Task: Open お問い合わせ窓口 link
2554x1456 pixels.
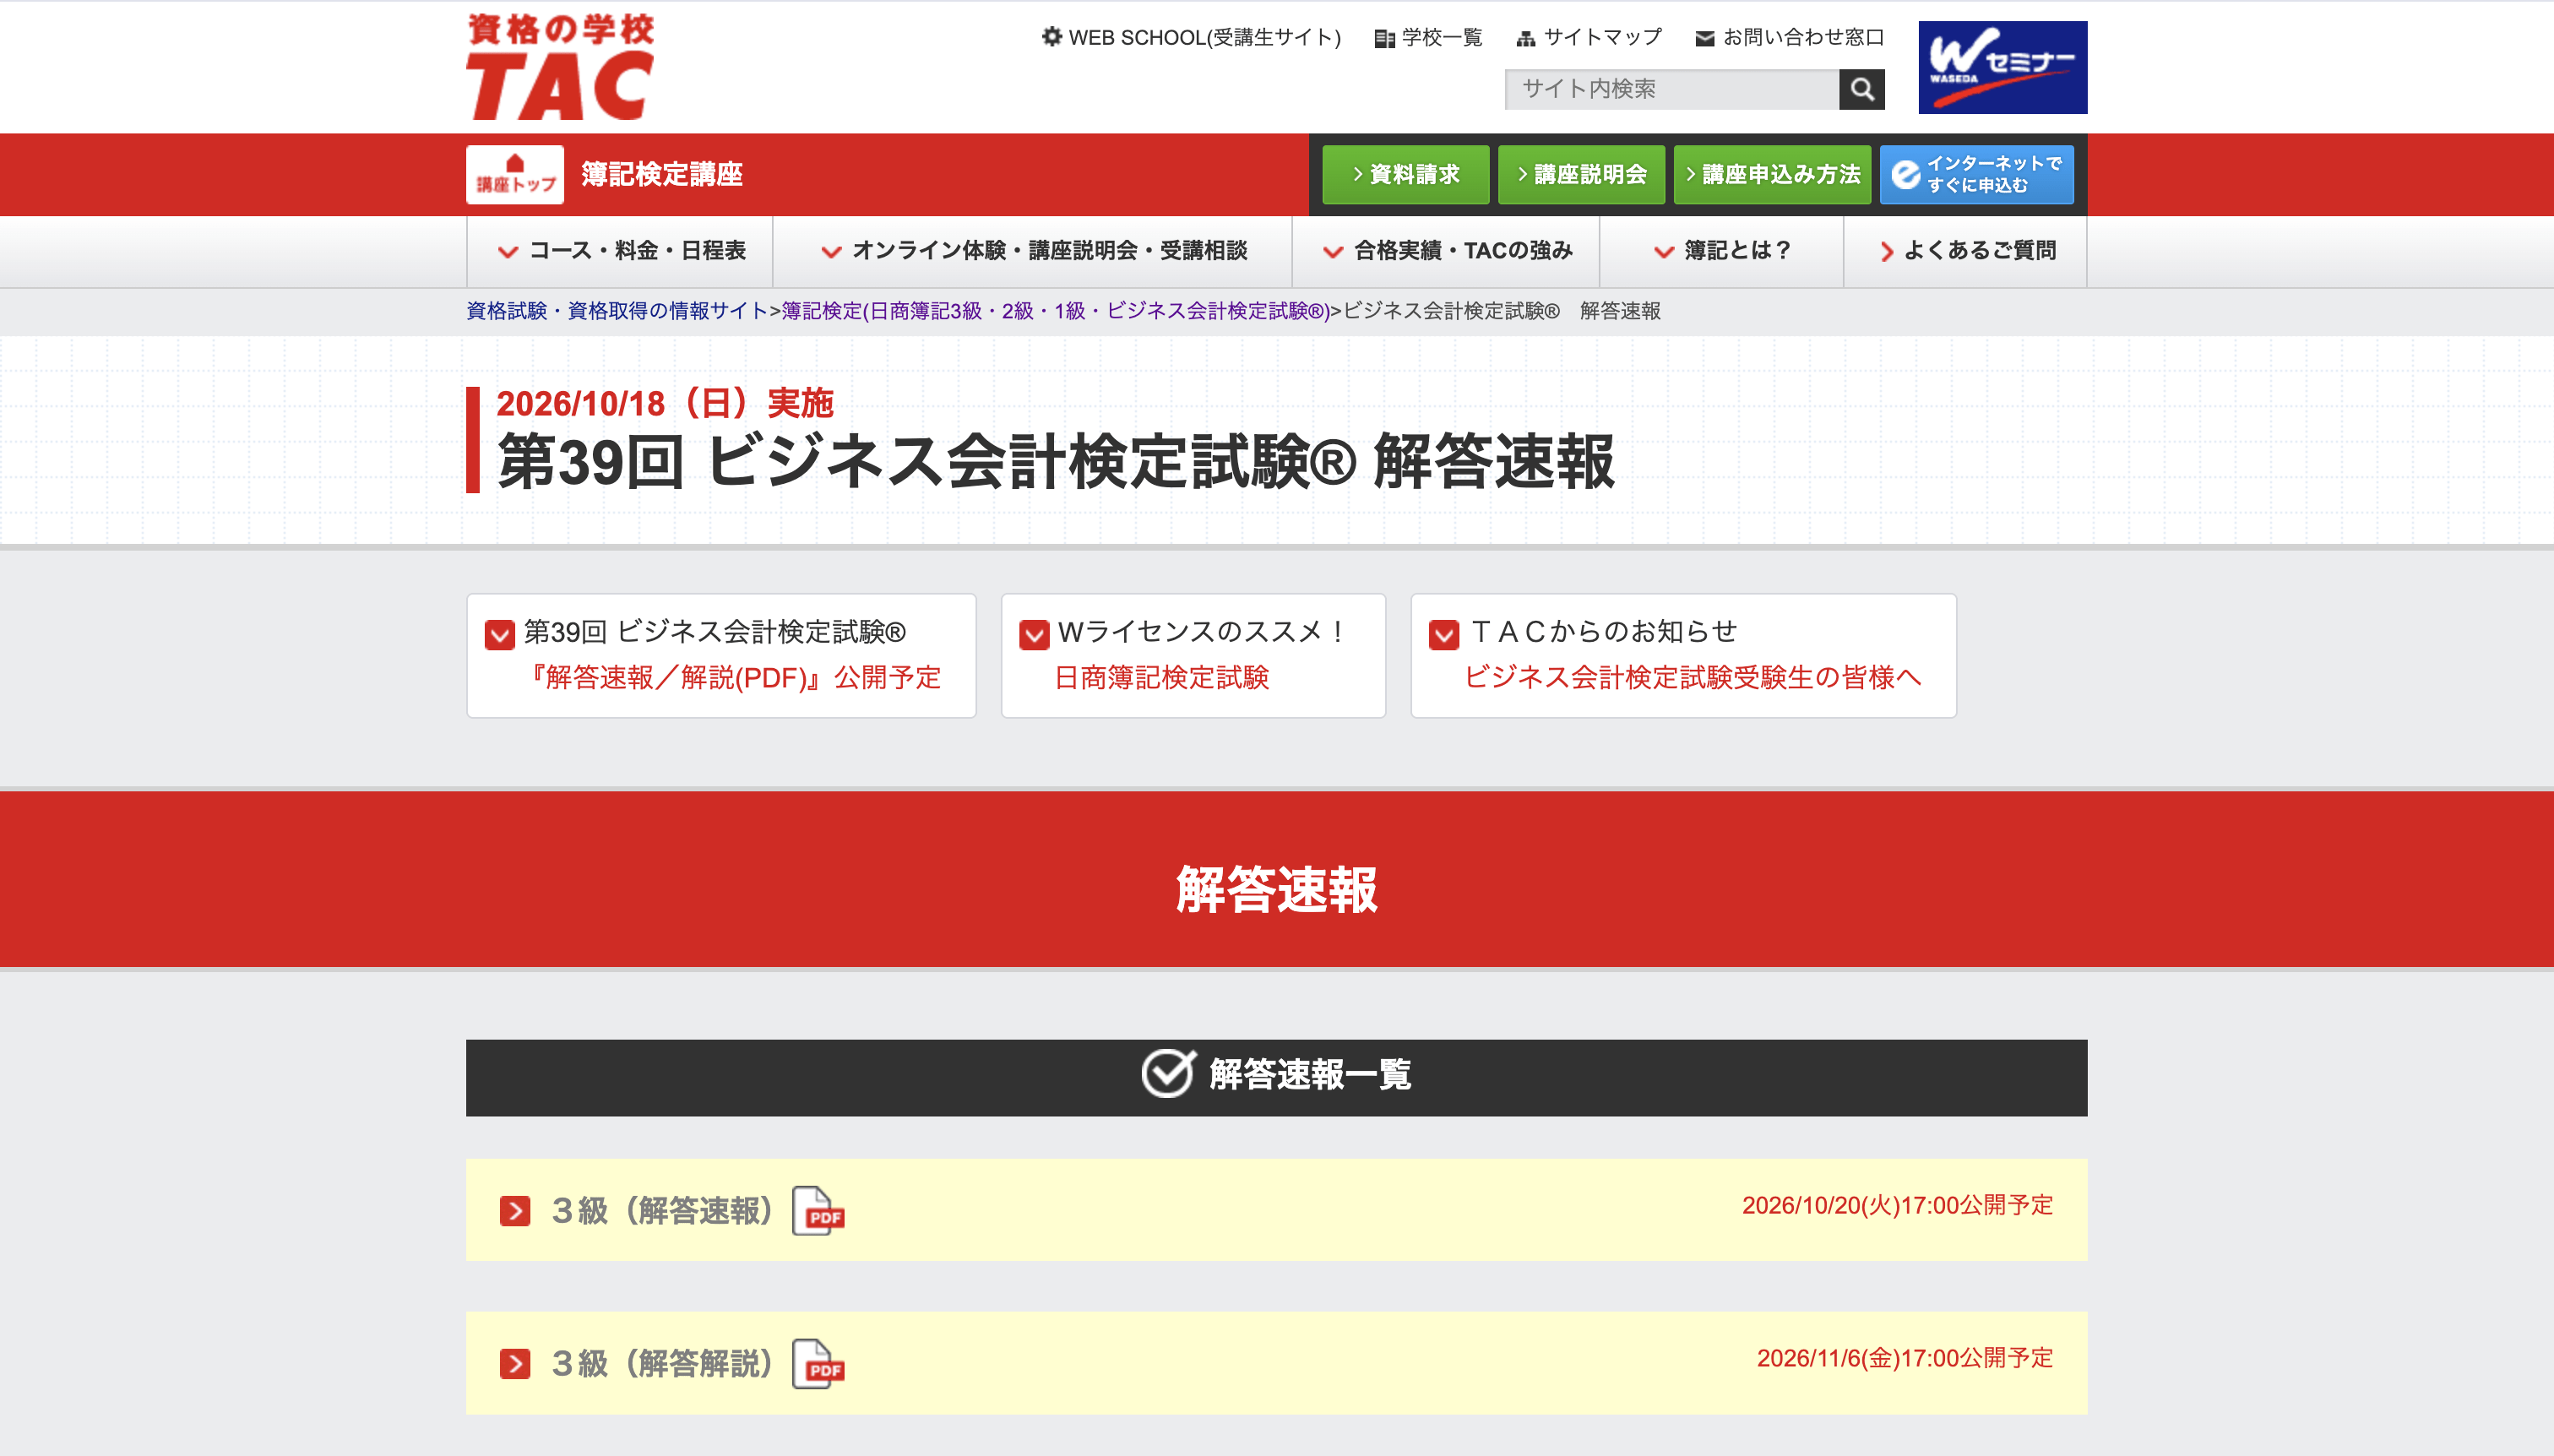Action: pyautogui.click(x=1790, y=38)
